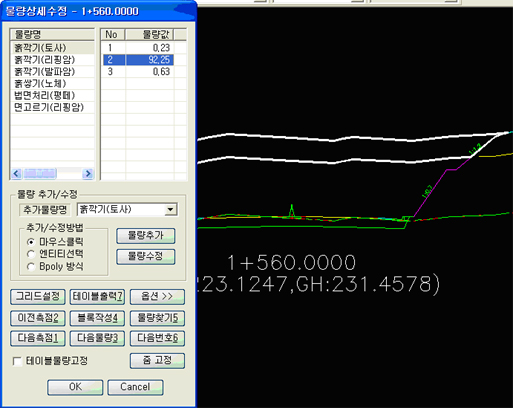Click the 테이블출력7 button
513x408 pixels.
click(x=97, y=297)
